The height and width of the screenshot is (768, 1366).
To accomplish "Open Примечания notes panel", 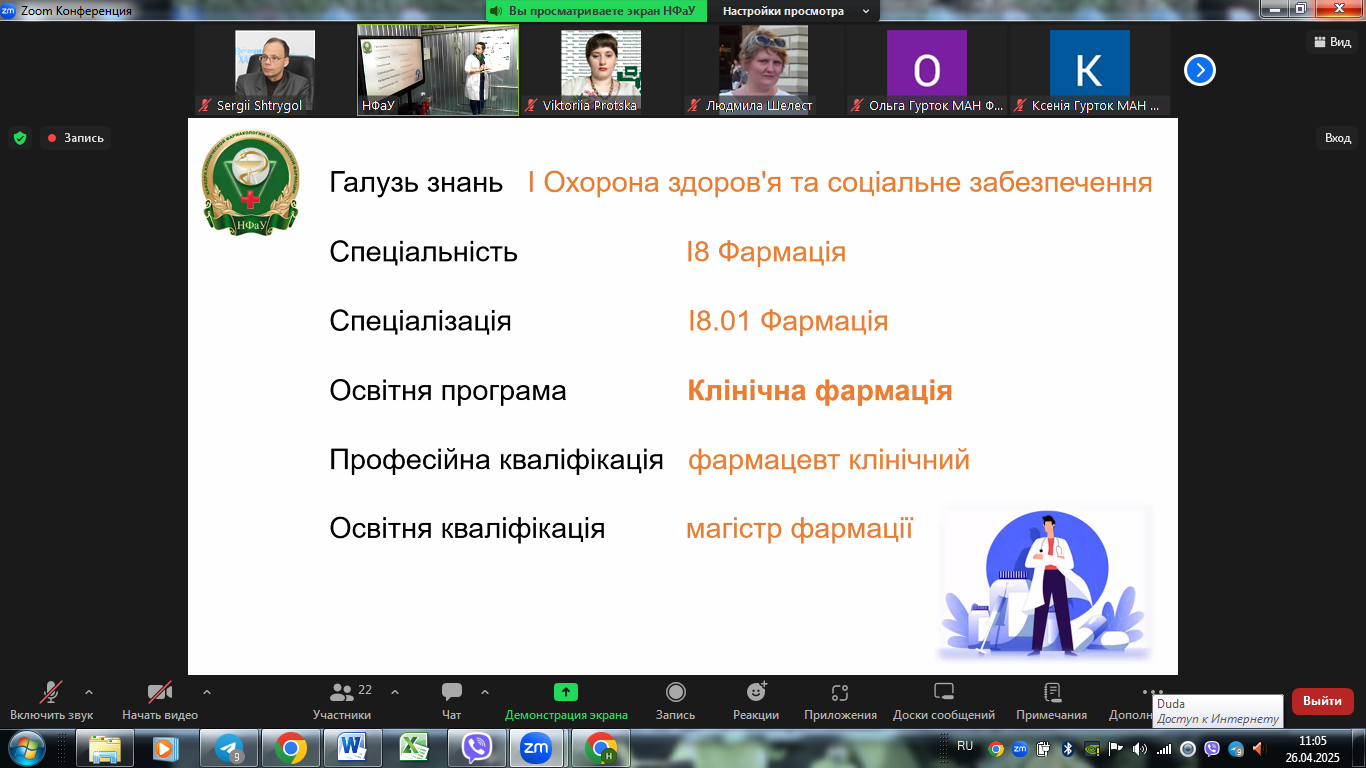I will coord(1051,701).
